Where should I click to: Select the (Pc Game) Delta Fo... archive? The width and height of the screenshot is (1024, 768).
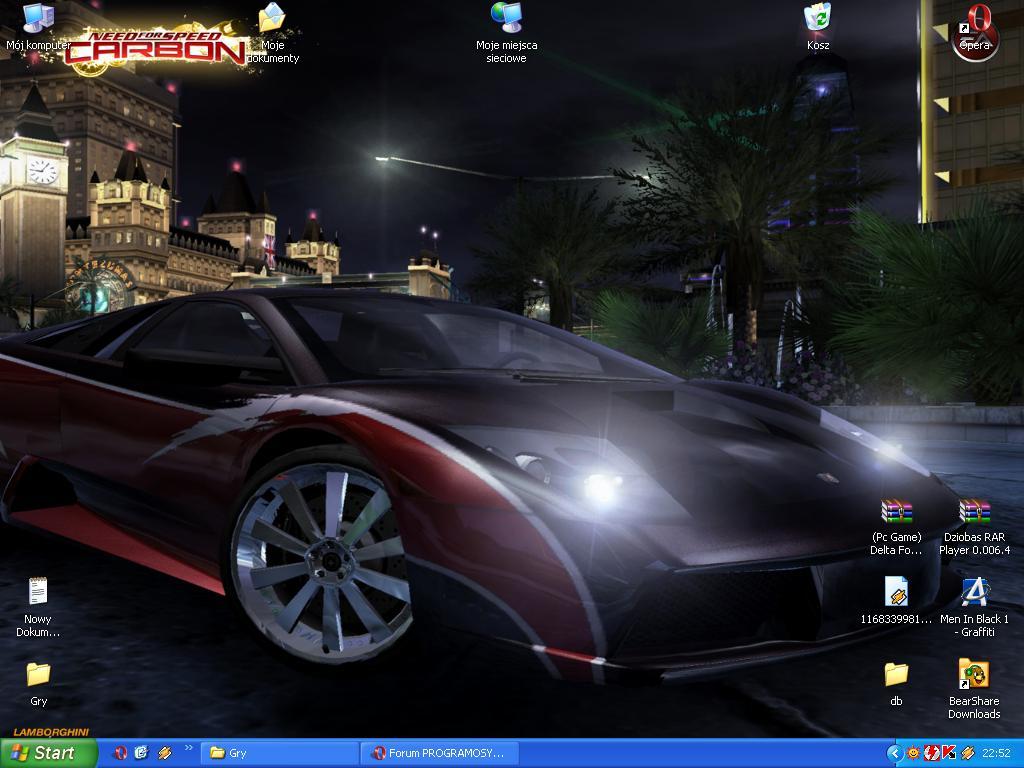pos(896,526)
